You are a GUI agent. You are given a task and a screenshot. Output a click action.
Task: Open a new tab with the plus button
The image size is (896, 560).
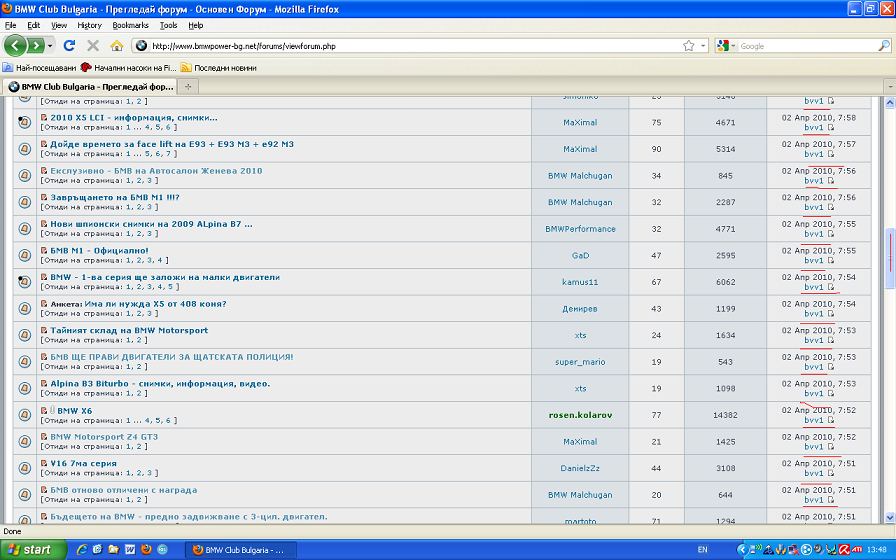pos(187,86)
